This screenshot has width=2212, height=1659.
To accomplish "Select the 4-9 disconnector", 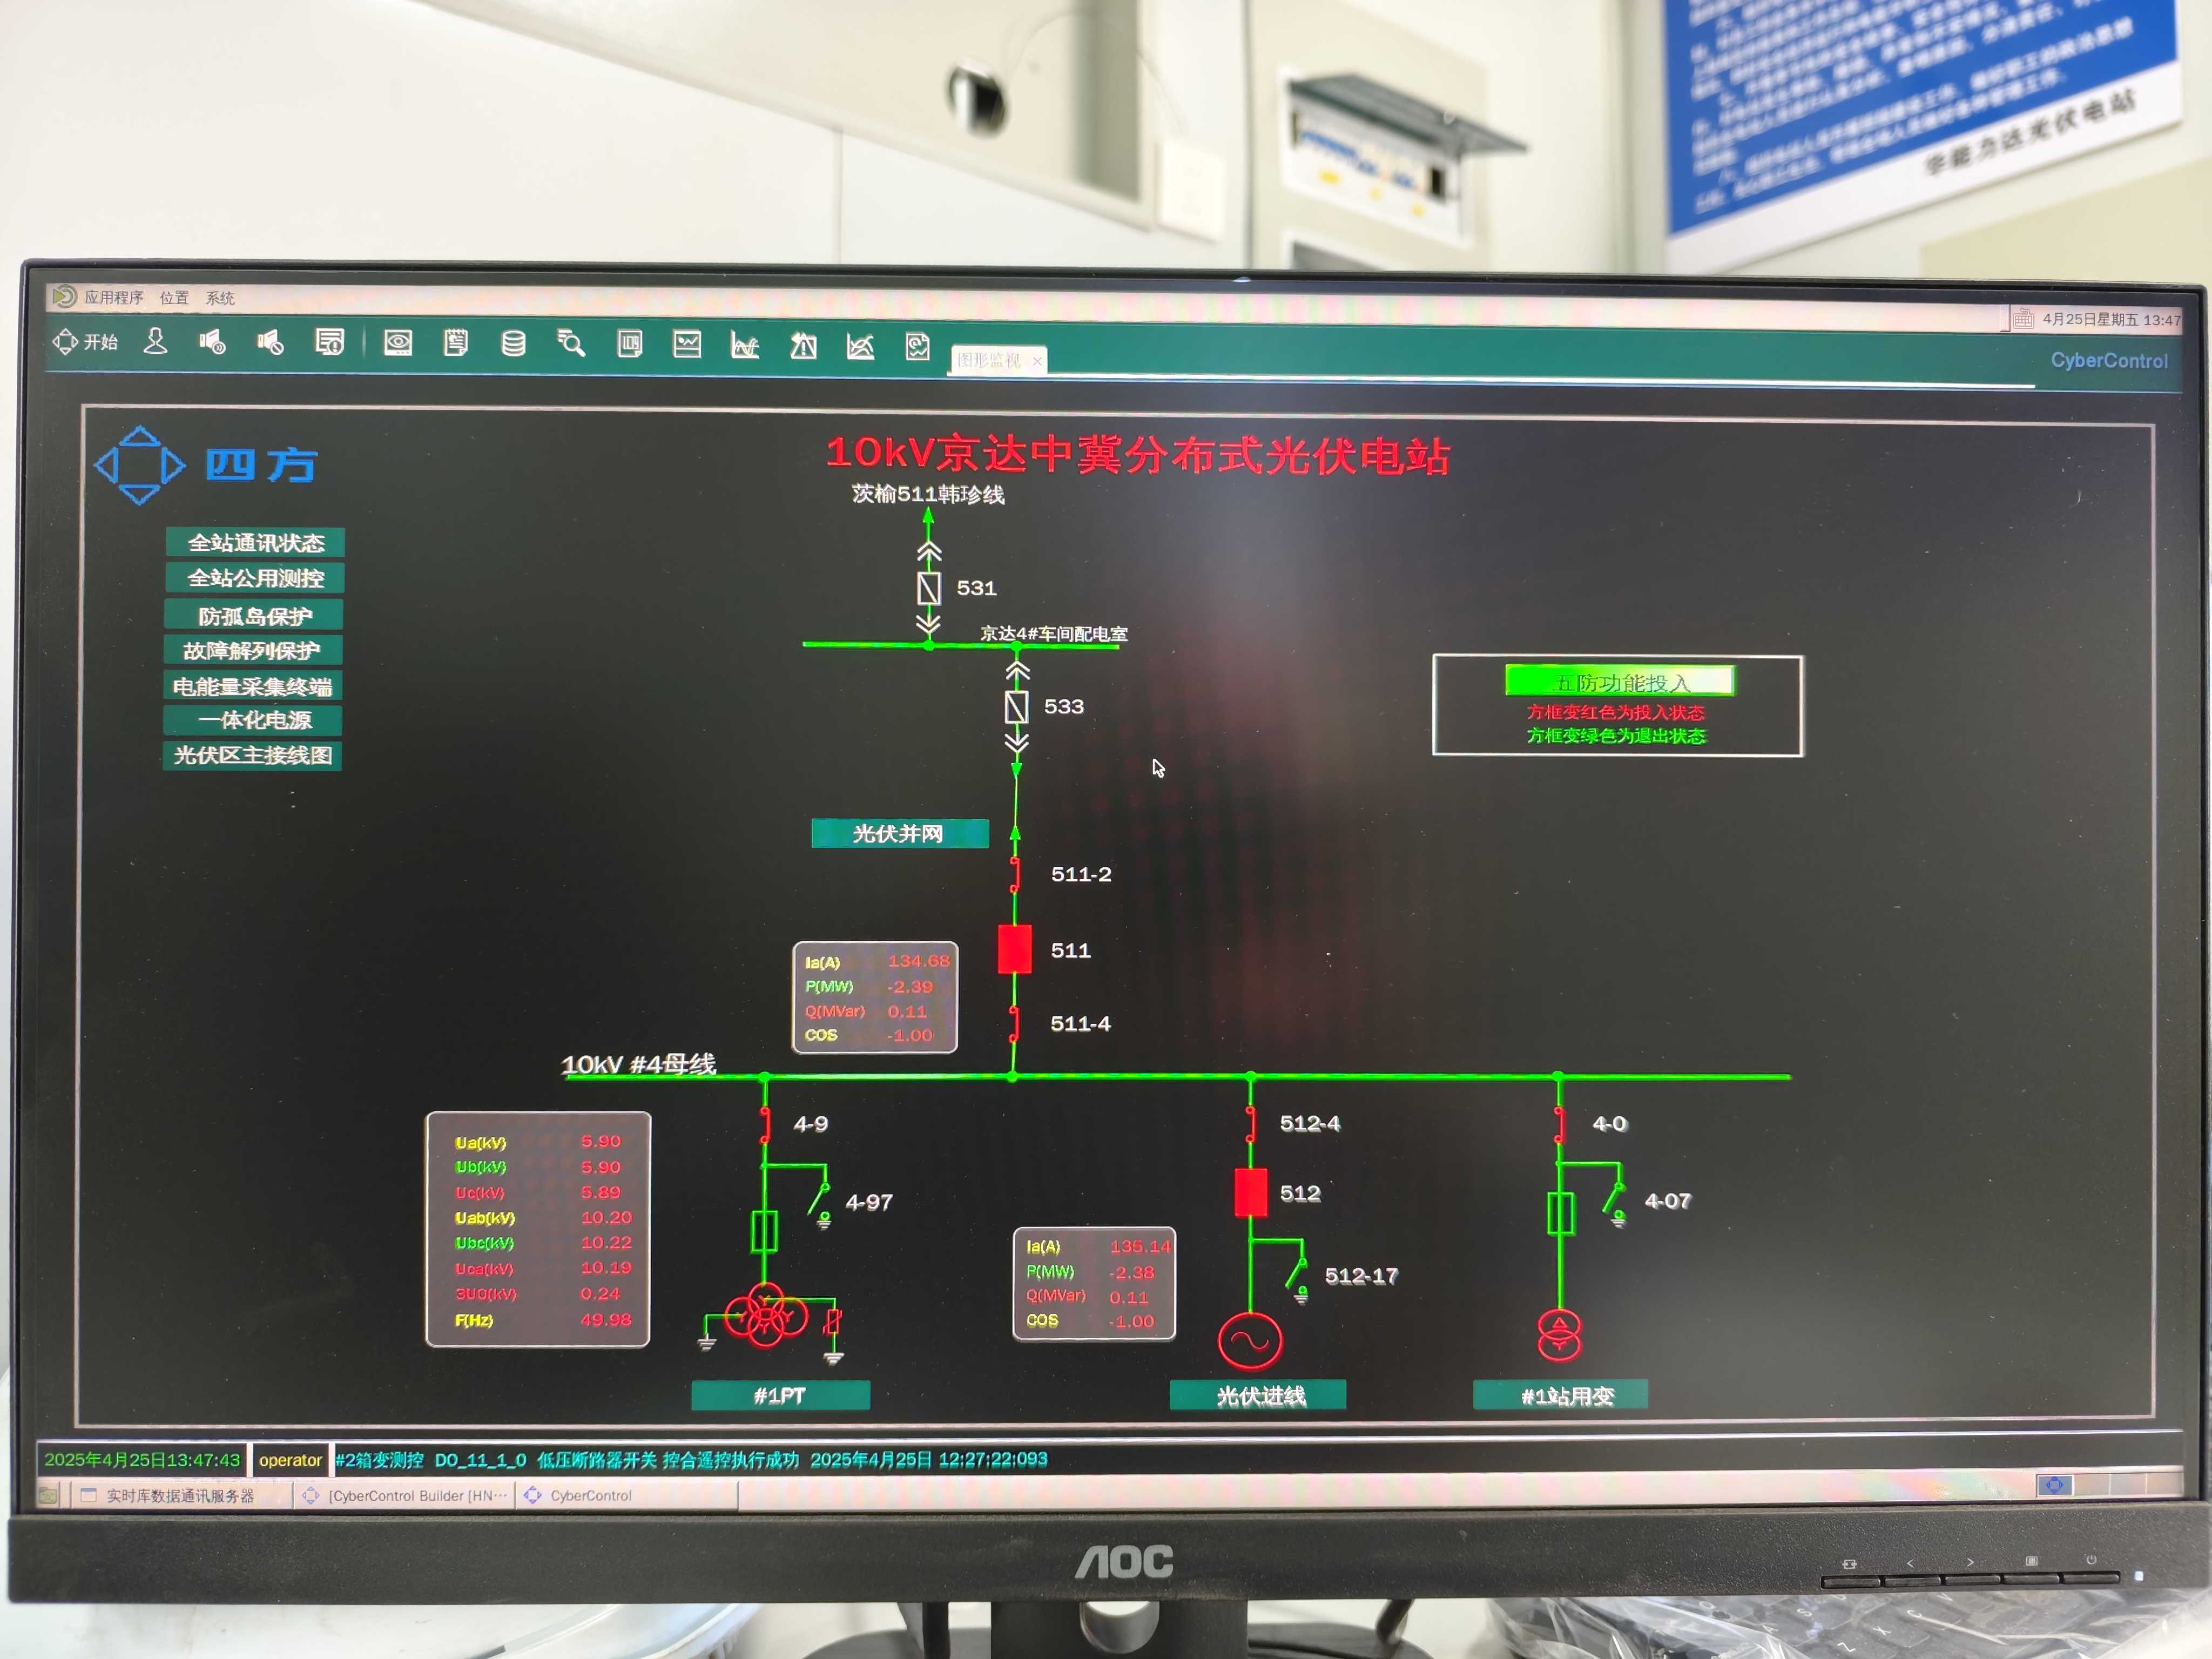I will pyautogui.click(x=765, y=1124).
